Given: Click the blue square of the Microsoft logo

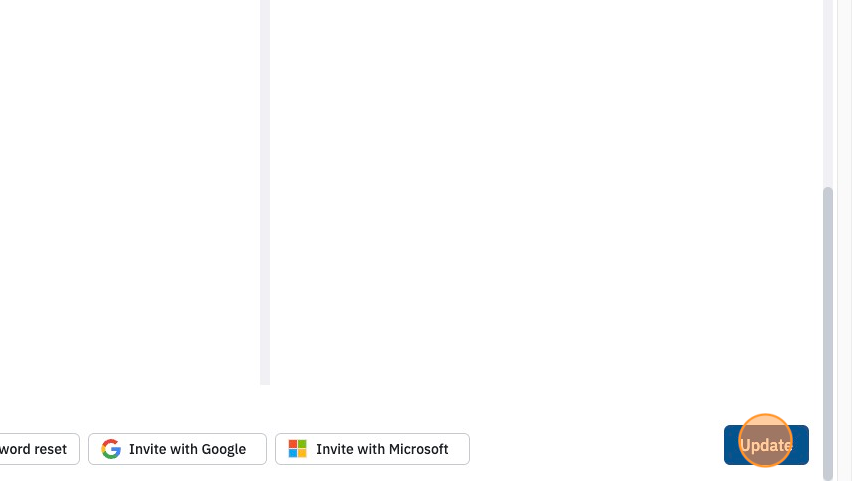Looking at the screenshot, I should (293, 454).
